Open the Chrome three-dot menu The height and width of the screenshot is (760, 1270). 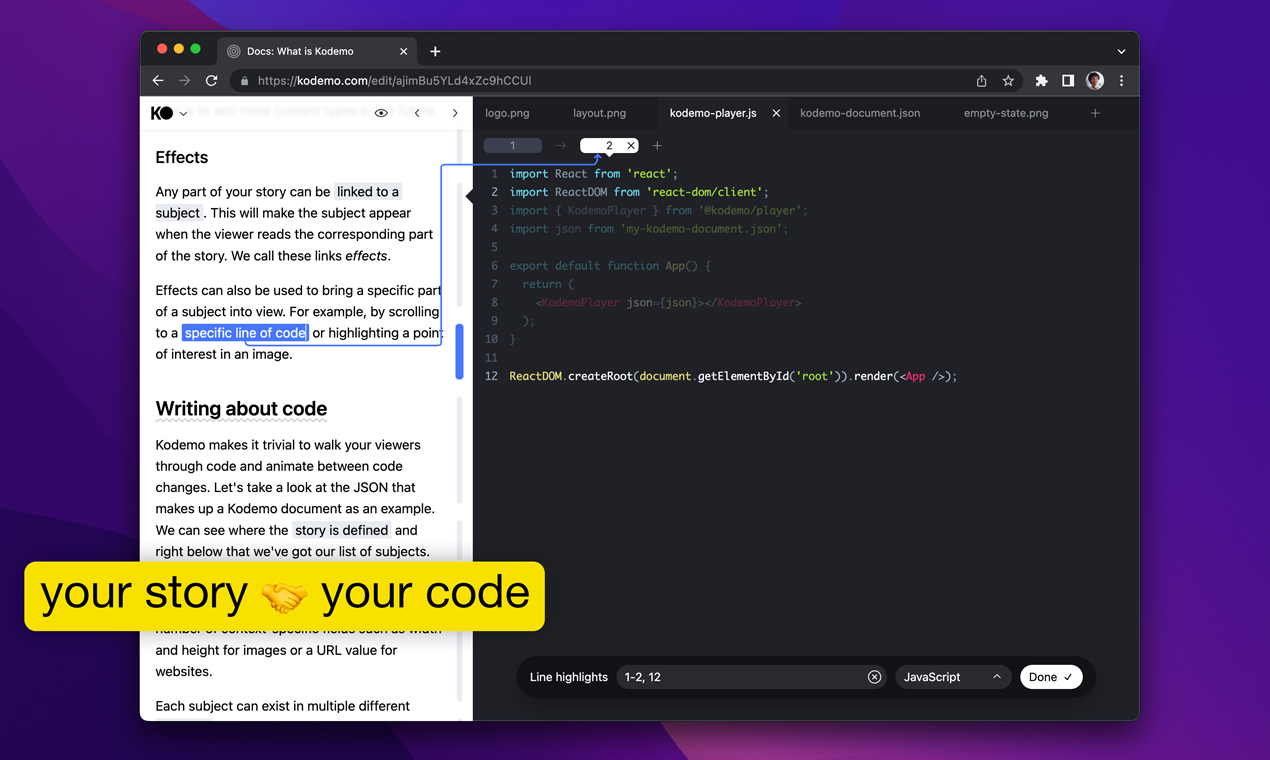pos(1121,81)
